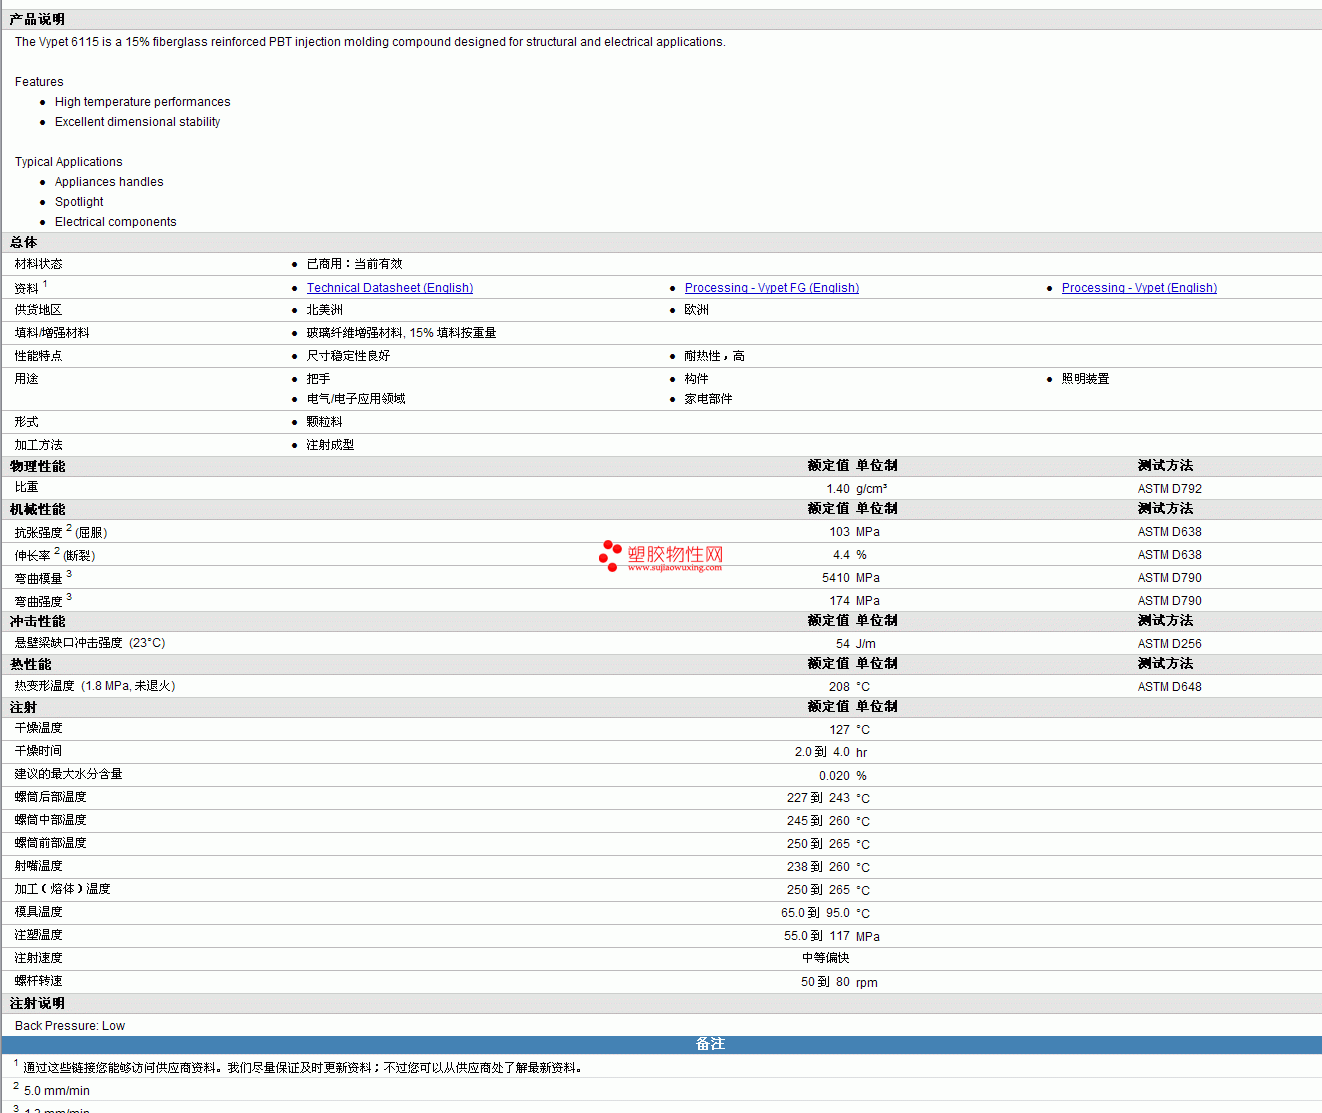Viewport: 1322px width, 1113px height.
Task: Click the 伸长率 (断裂) row label
Action: coord(55,555)
